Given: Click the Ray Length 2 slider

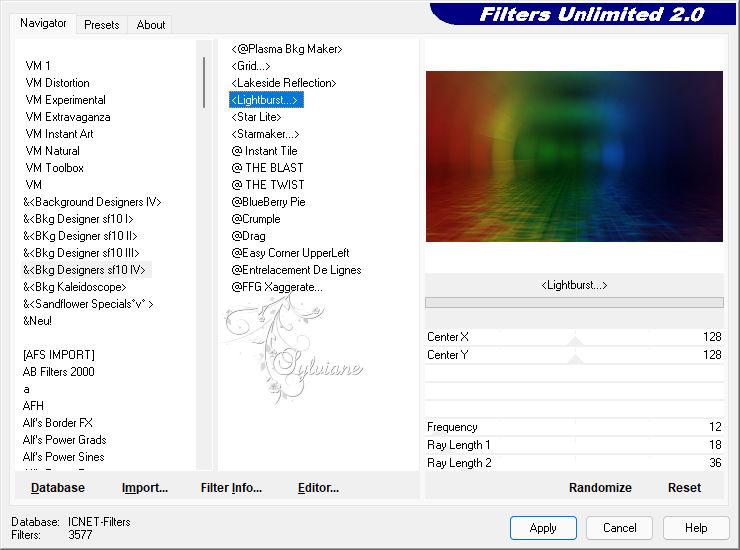Looking at the screenshot, I should pyautogui.click(x=574, y=463).
